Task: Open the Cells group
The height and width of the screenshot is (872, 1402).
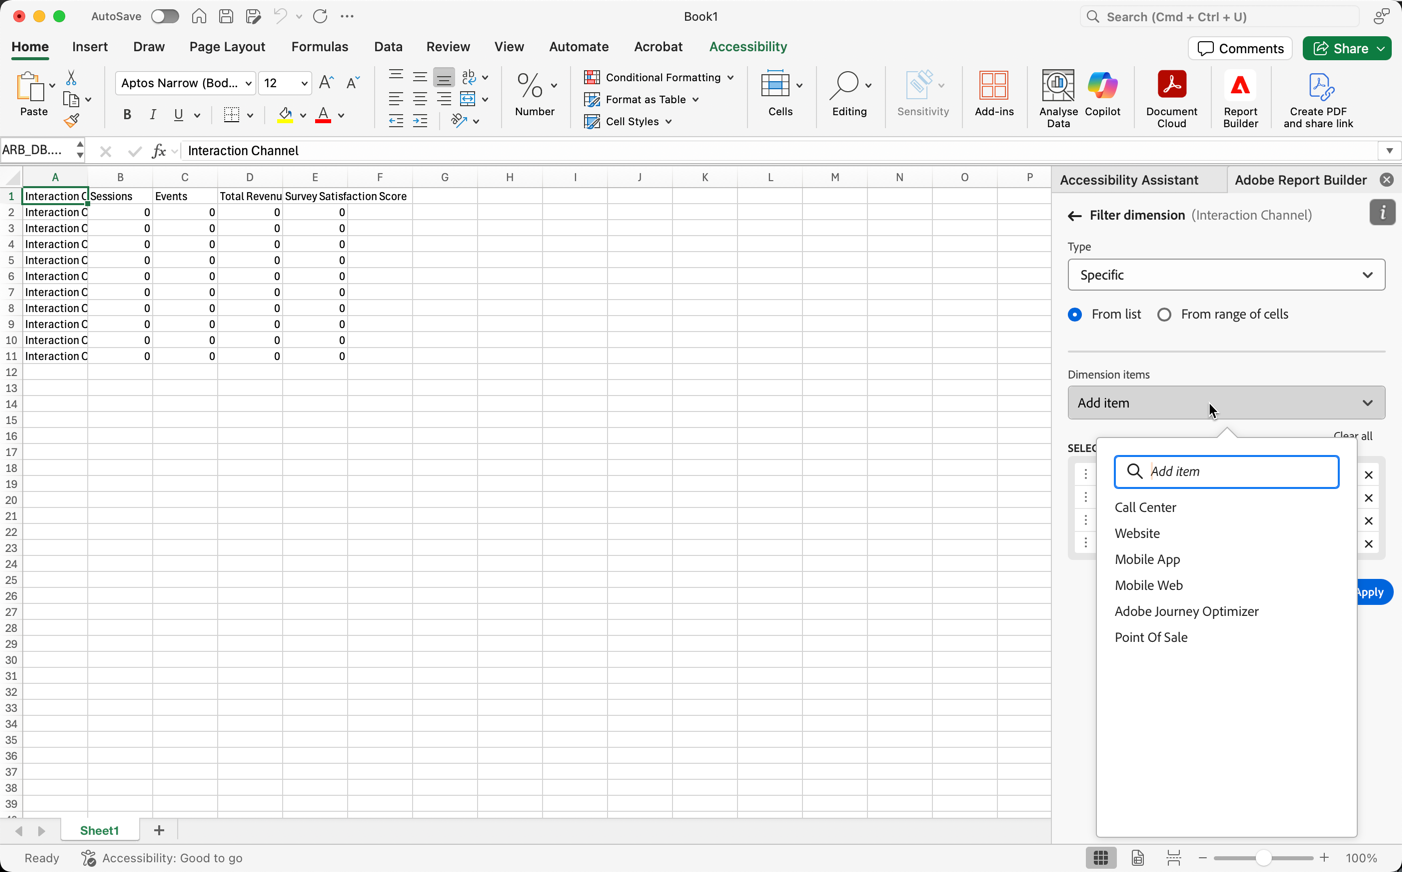Action: 780,94
